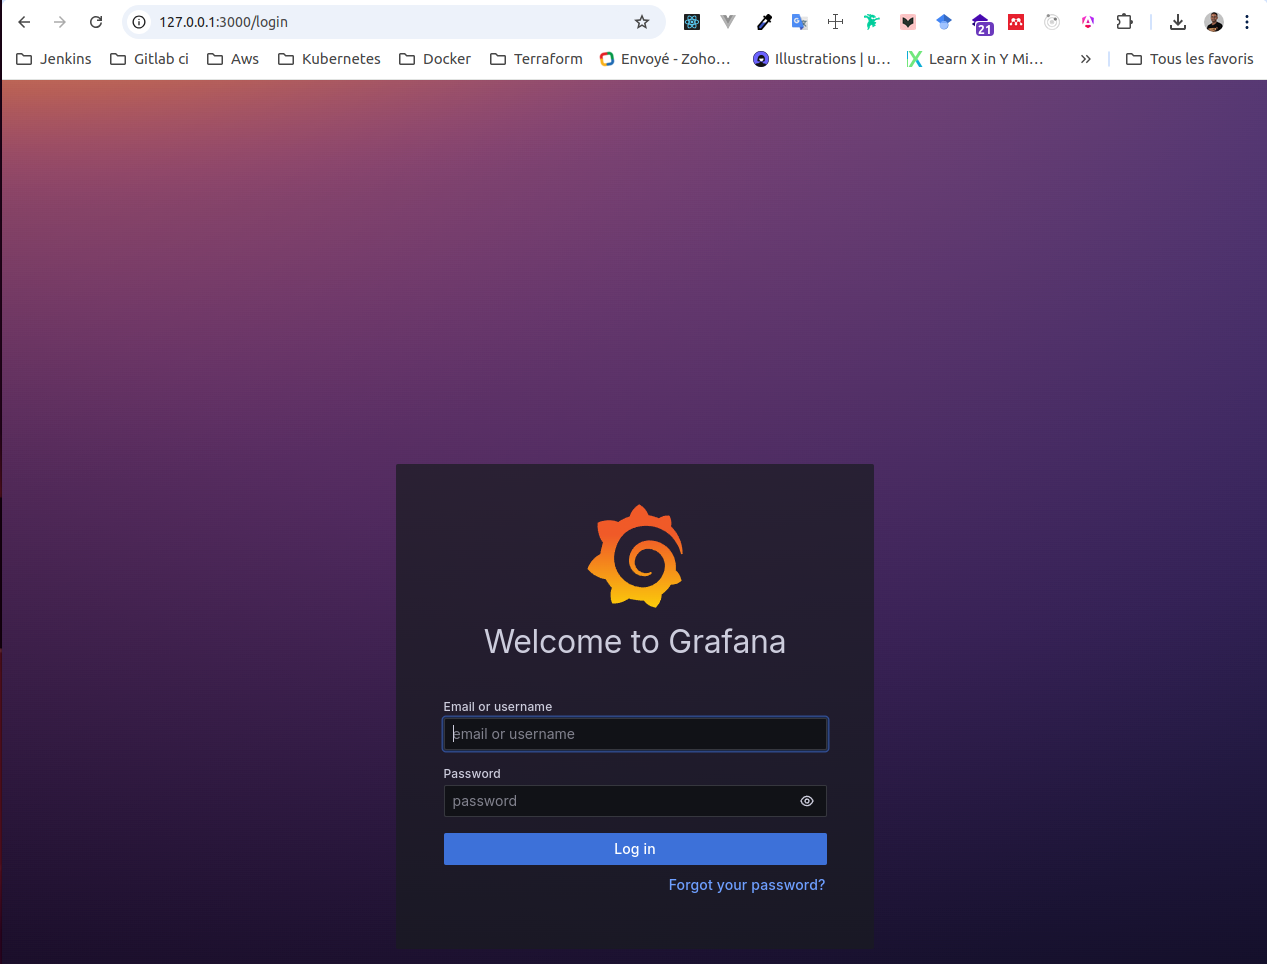Show downloads from toolbar icon
This screenshot has width=1267, height=964.
1178,22
